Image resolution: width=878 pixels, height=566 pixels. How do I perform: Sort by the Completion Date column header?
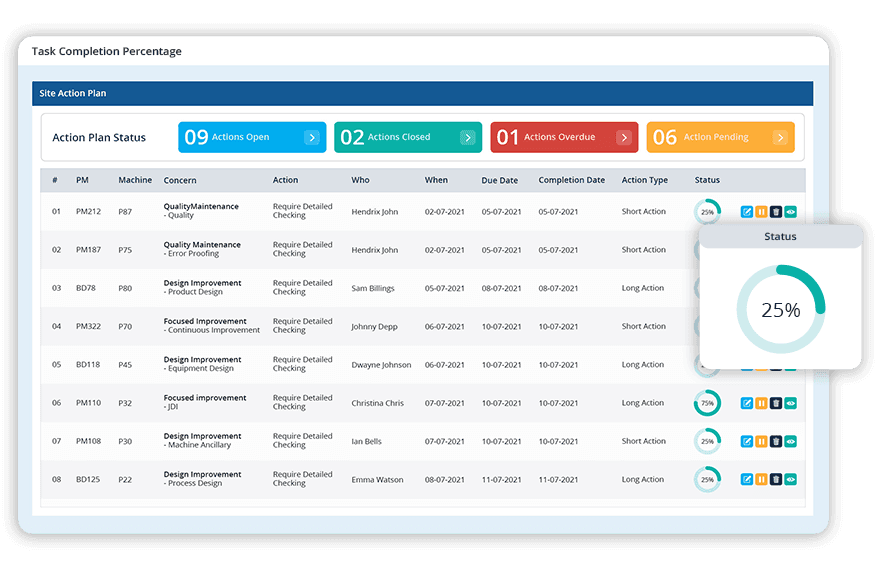click(572, 180)
